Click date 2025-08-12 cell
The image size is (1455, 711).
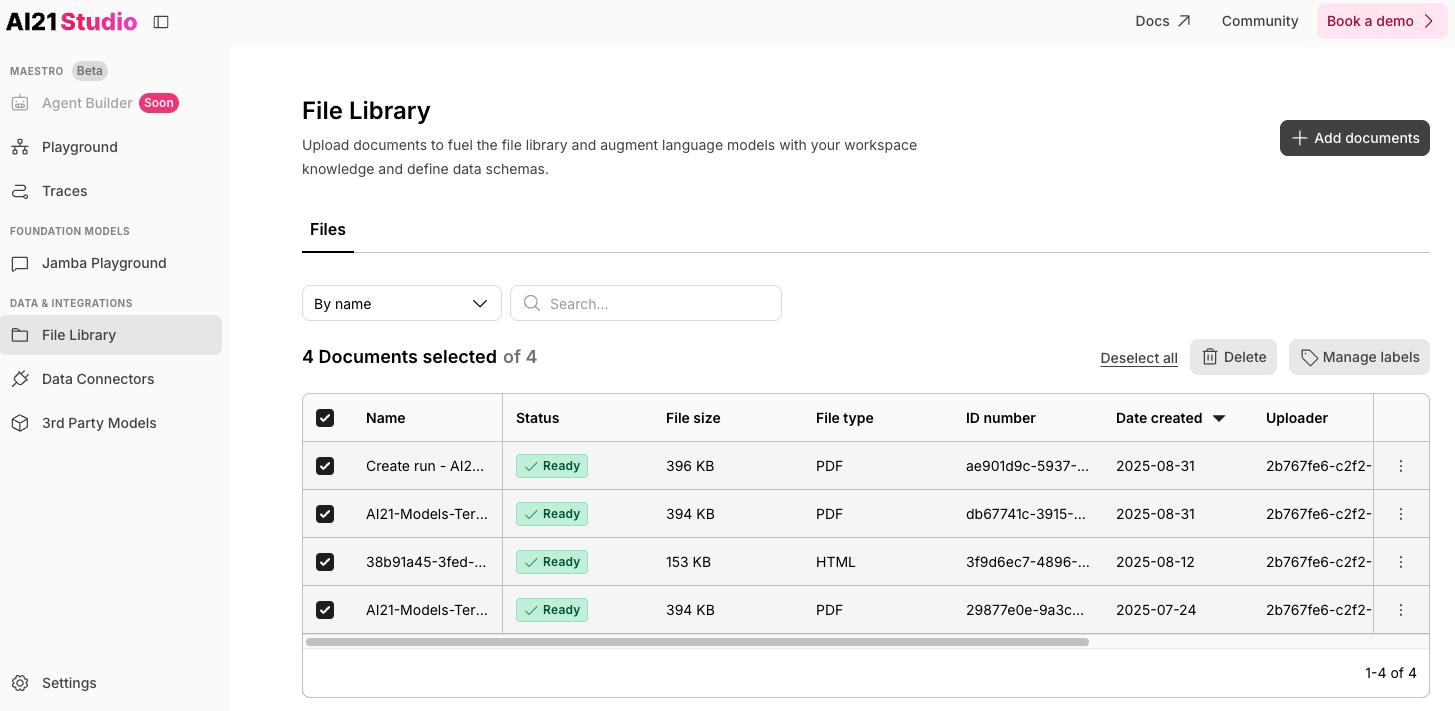[x=1155, y=562]
